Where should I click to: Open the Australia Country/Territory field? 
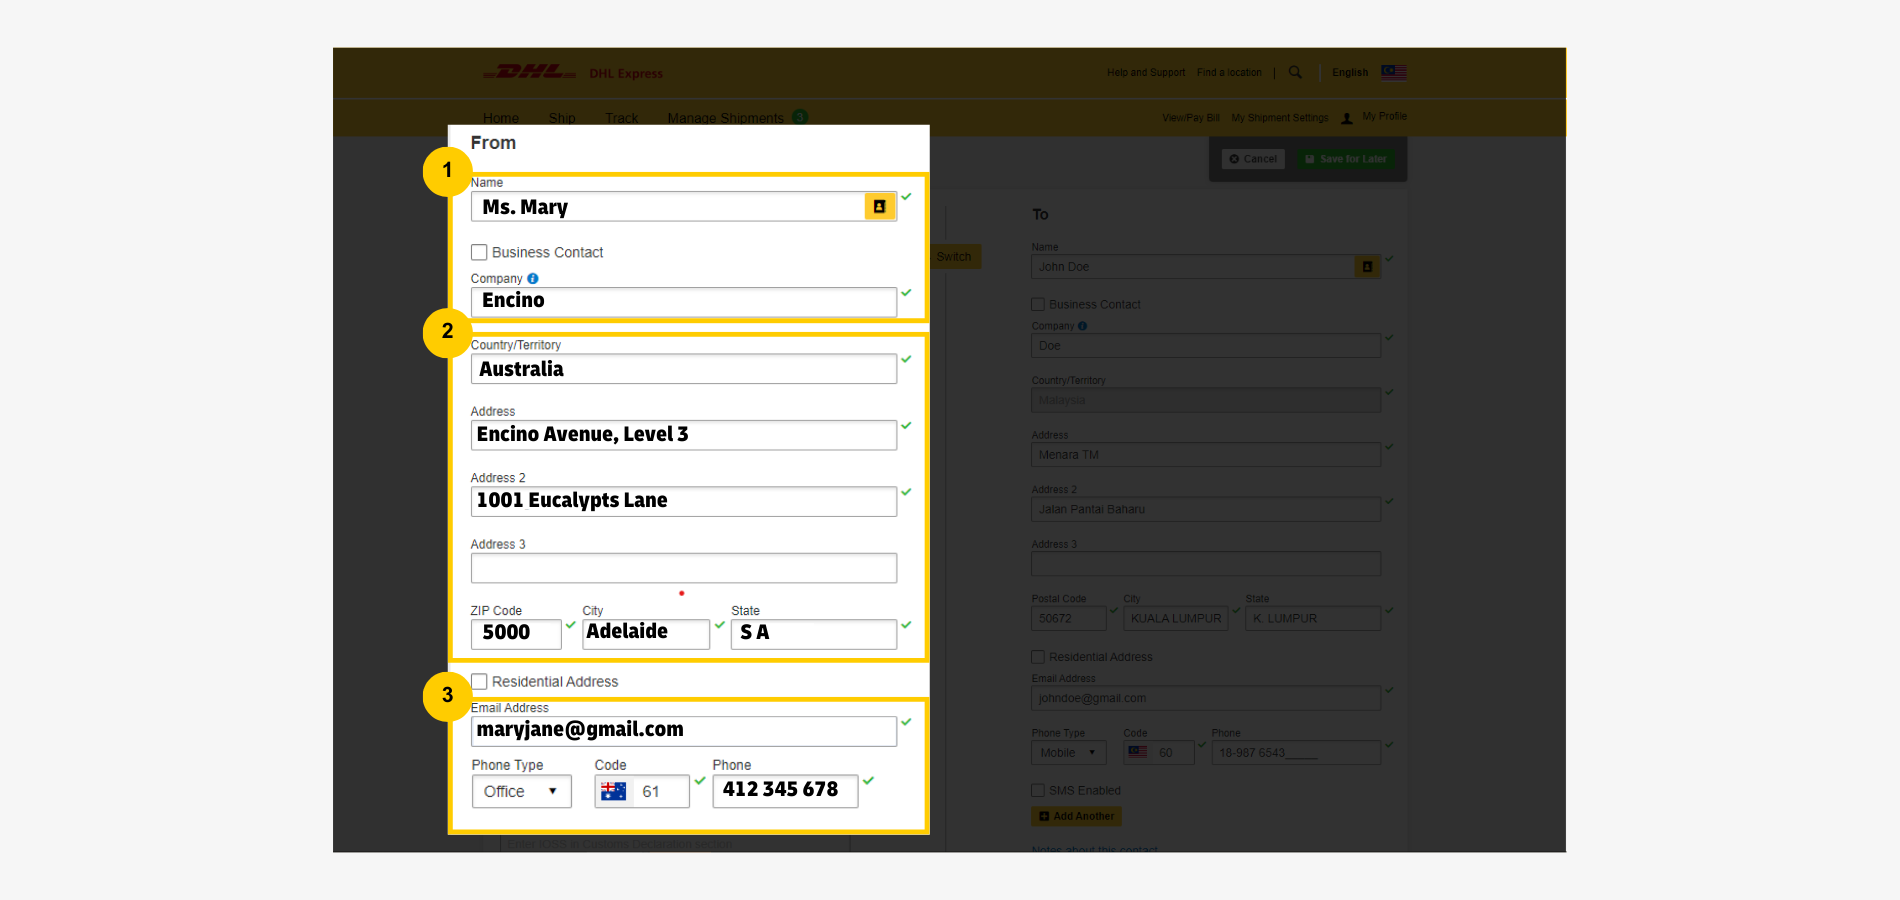(x=684, y=369)
